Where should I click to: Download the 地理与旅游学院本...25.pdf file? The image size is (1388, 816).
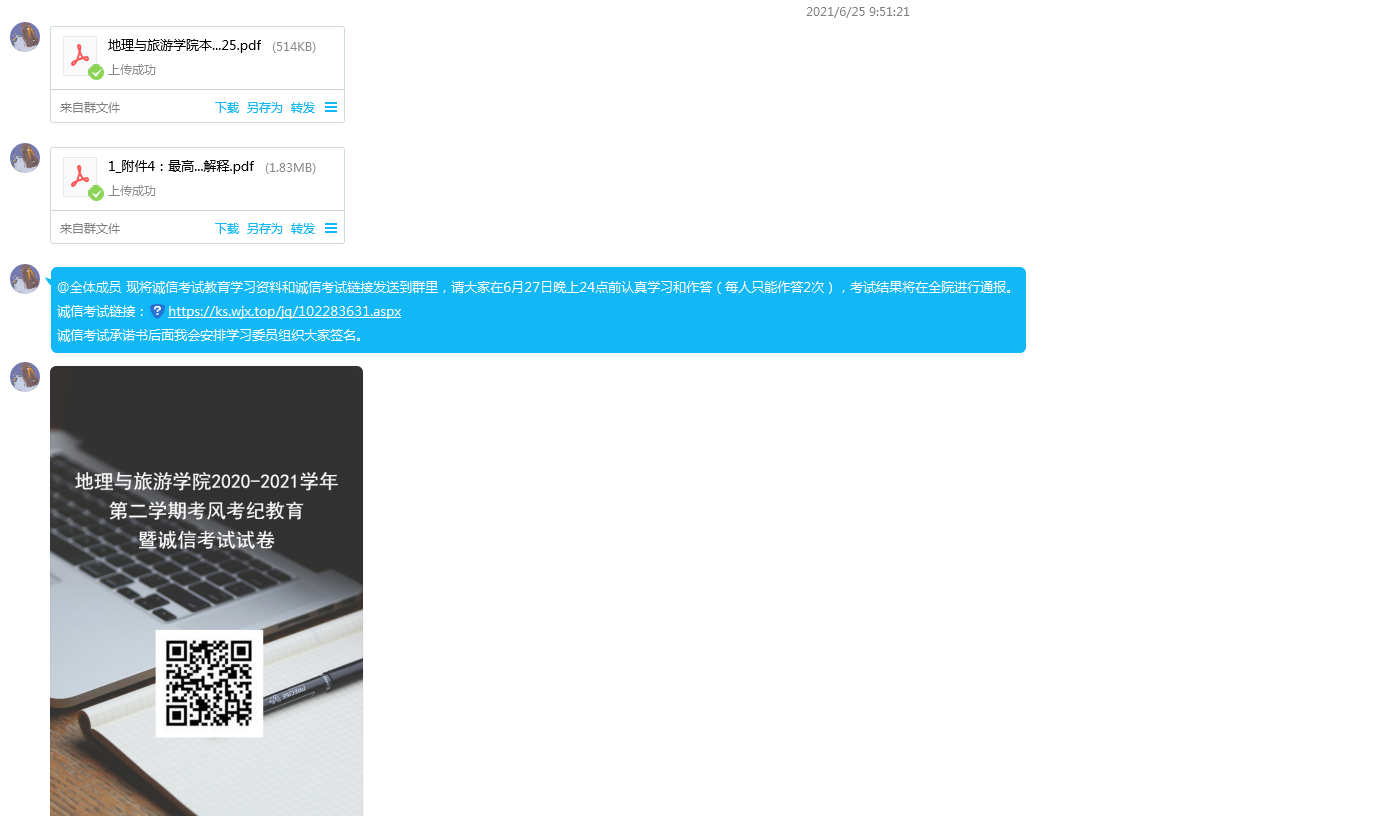(x=227, y=108)
